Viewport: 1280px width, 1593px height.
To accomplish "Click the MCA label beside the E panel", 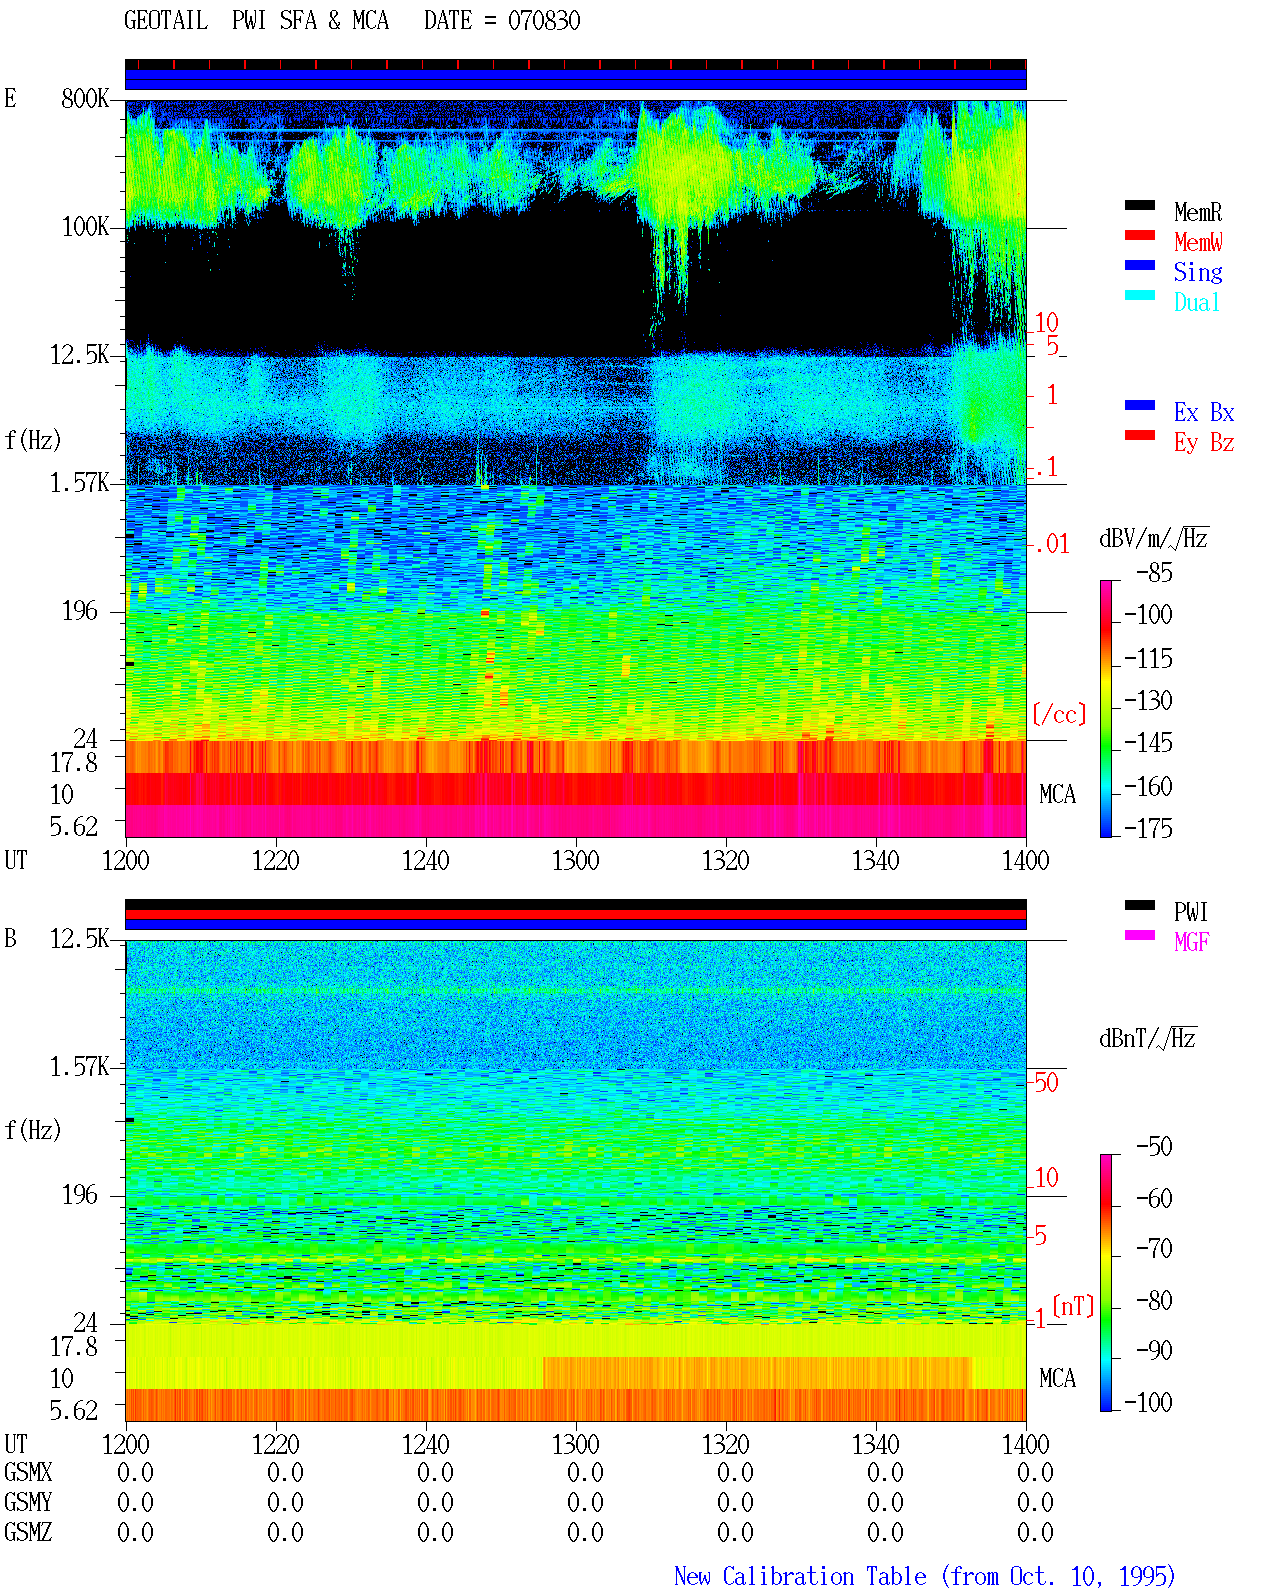I will (1057, 794).
